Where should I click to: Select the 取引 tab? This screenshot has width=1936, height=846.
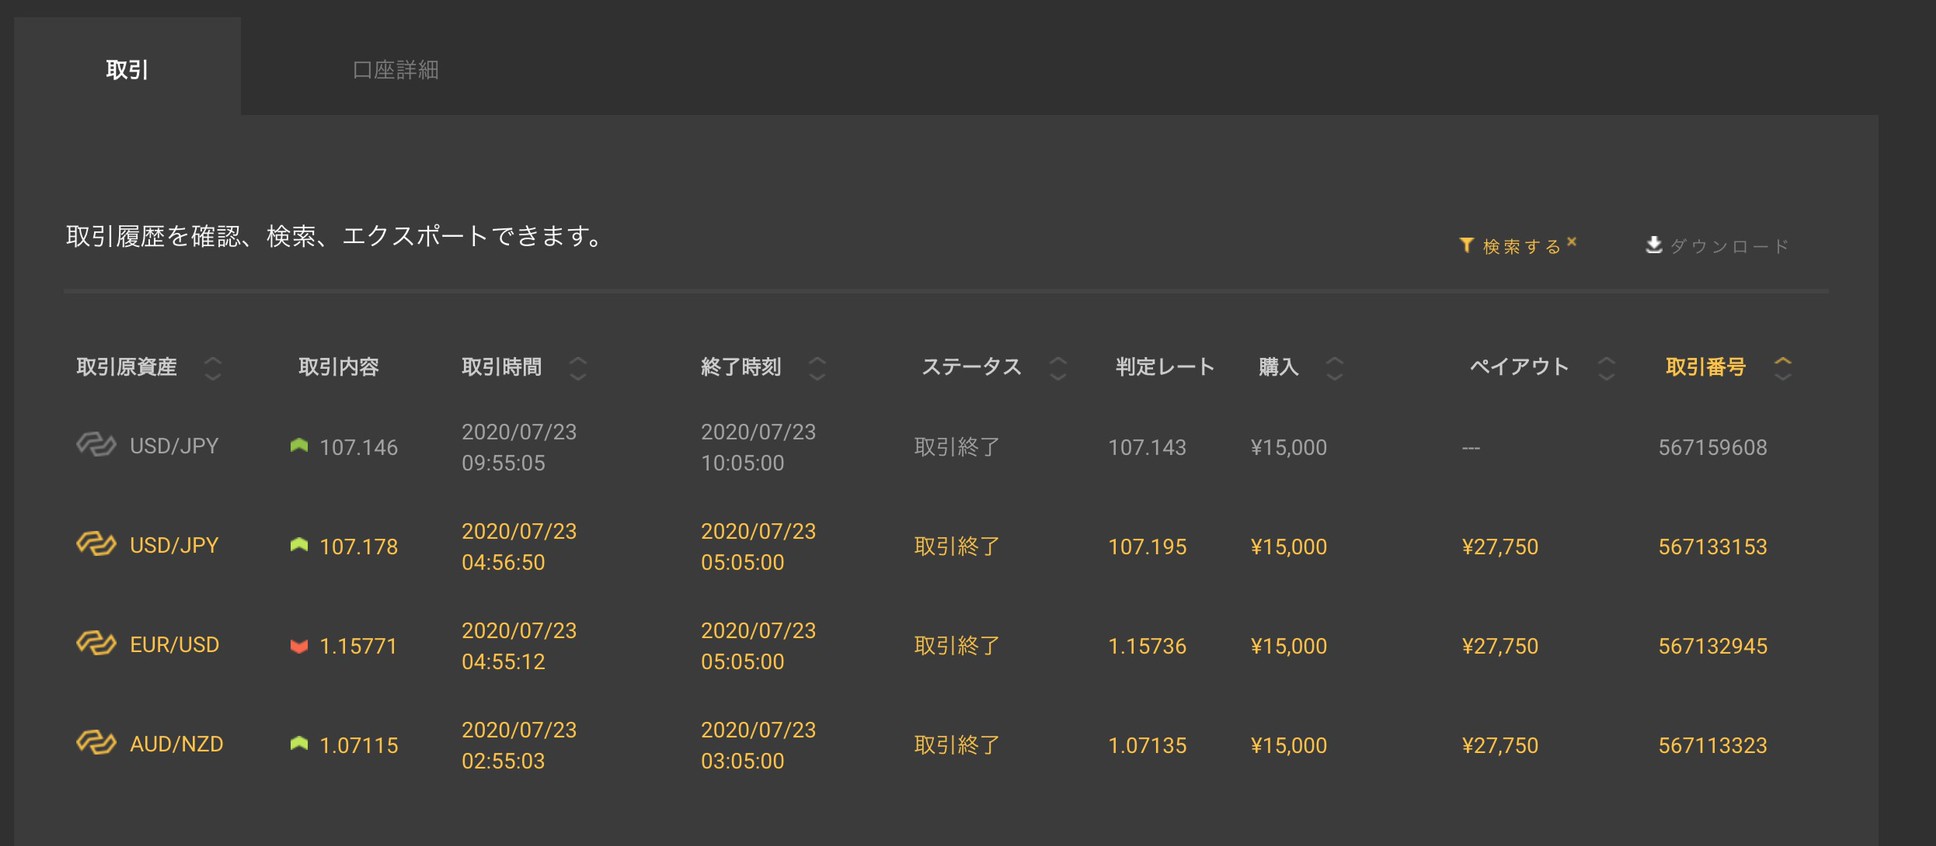coord(127,69)
